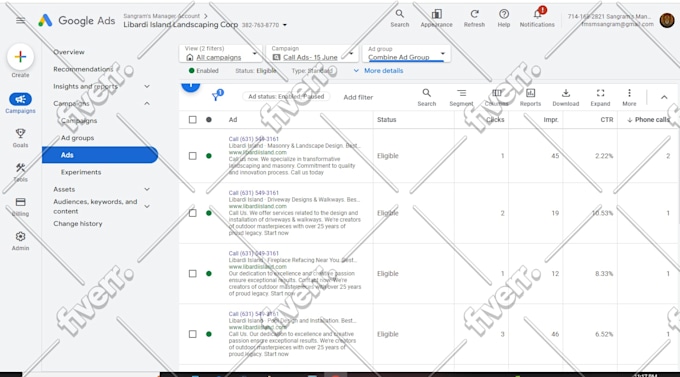This screenshot has height=377, width=680.
Task: Check the Driveway Designs & Walkways ad
Action: tap(193, 213)
